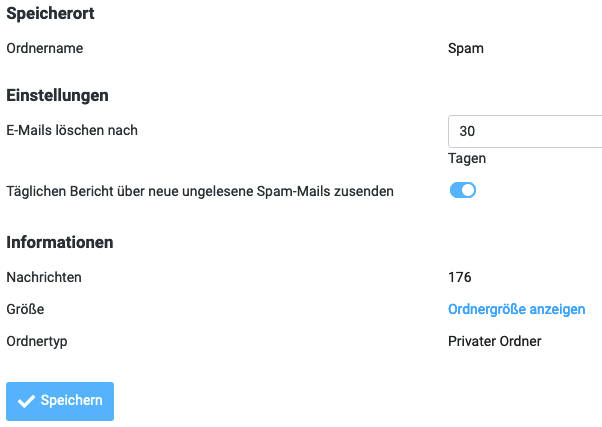Click the Nachrichten label

(x=44, y=277)
